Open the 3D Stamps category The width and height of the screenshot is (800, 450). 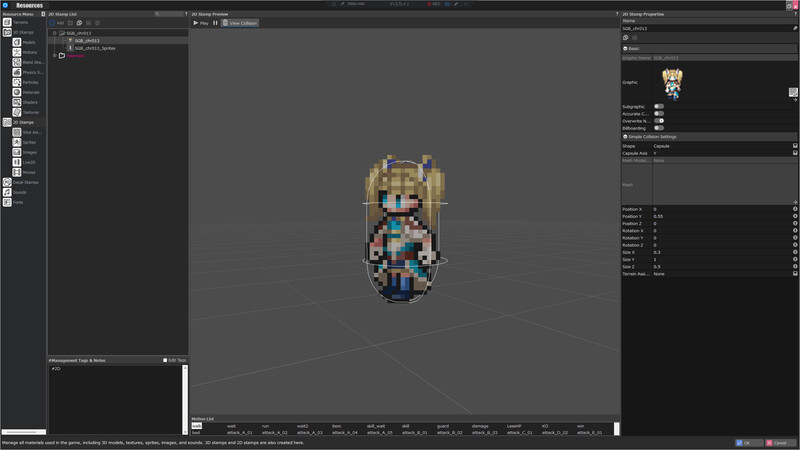tap(18, 32)
